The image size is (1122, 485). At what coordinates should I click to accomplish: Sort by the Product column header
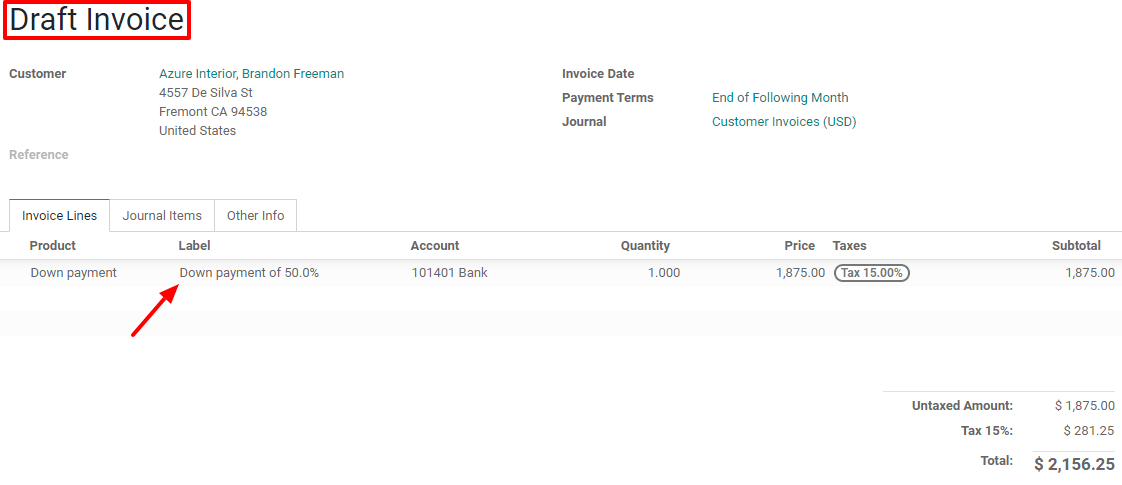click(x=53, y=246)
